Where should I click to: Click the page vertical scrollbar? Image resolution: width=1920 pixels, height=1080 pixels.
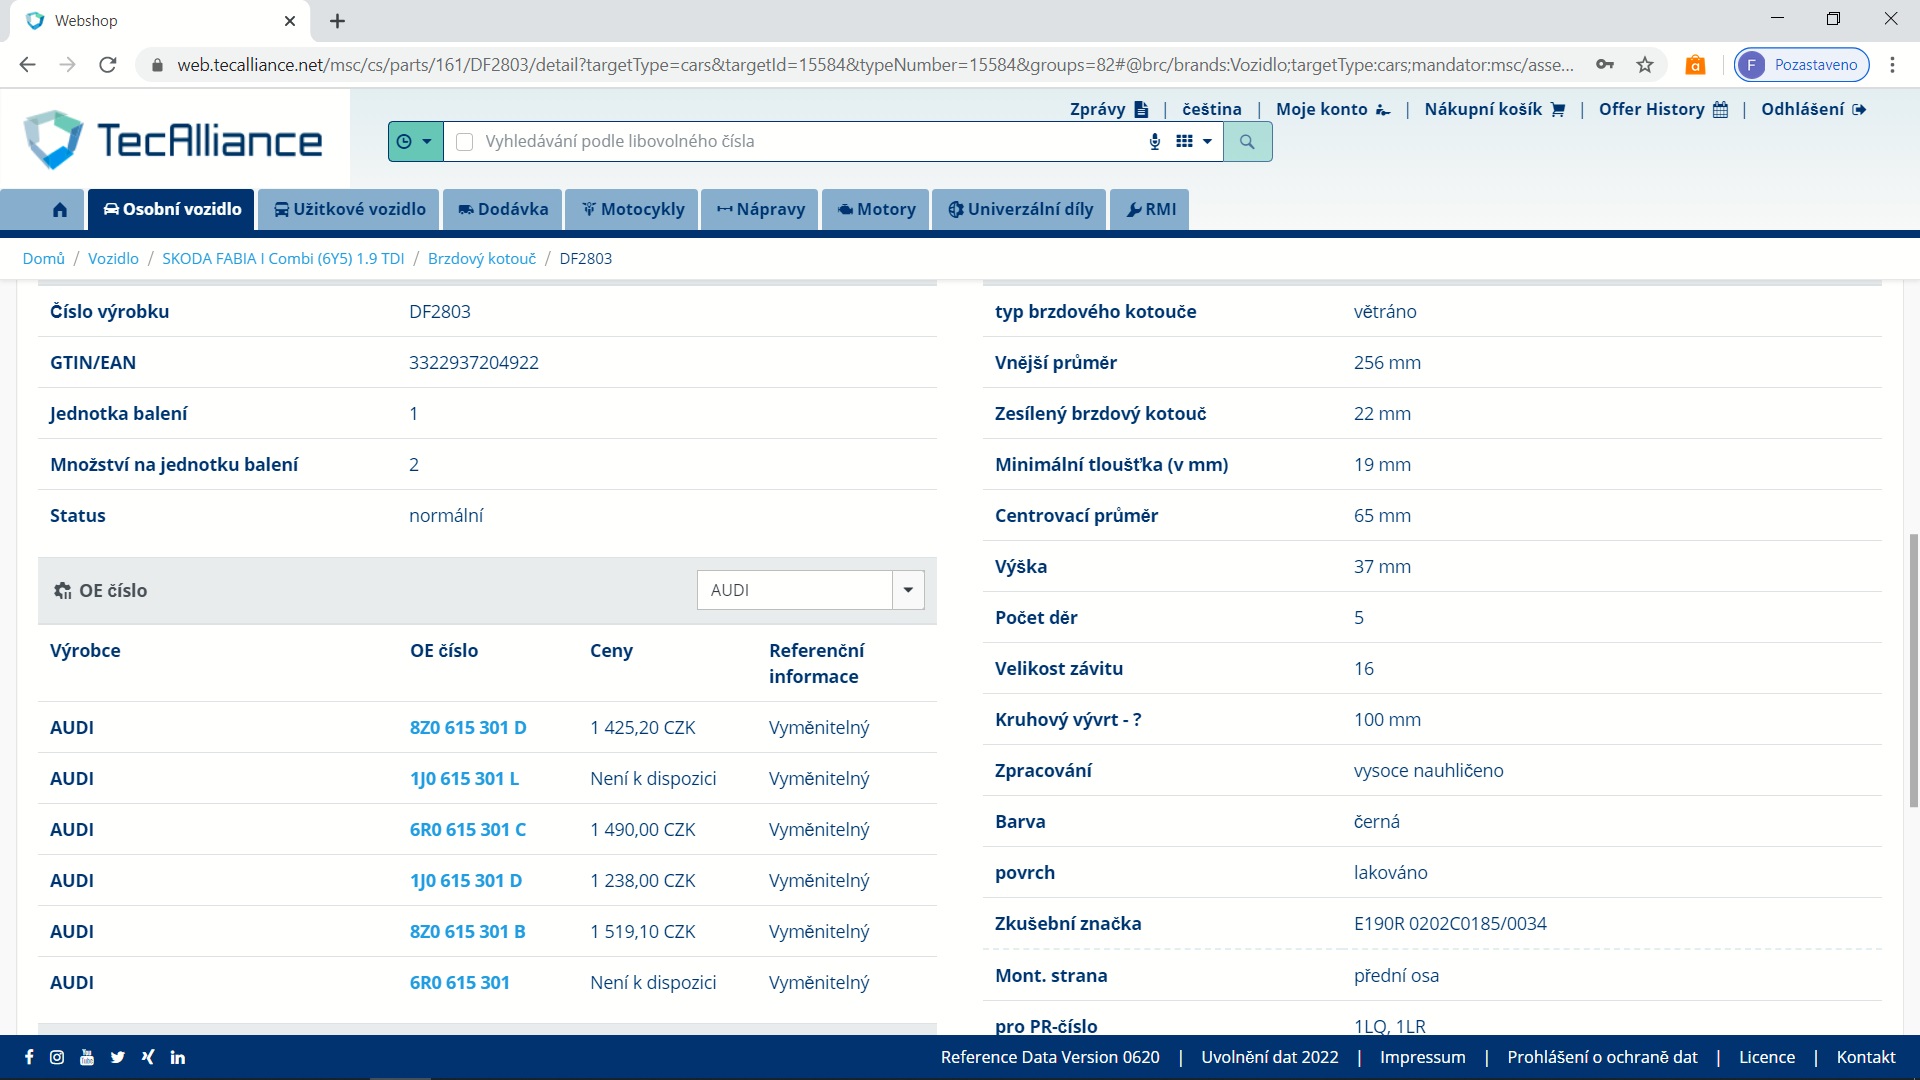point(1913,670)
